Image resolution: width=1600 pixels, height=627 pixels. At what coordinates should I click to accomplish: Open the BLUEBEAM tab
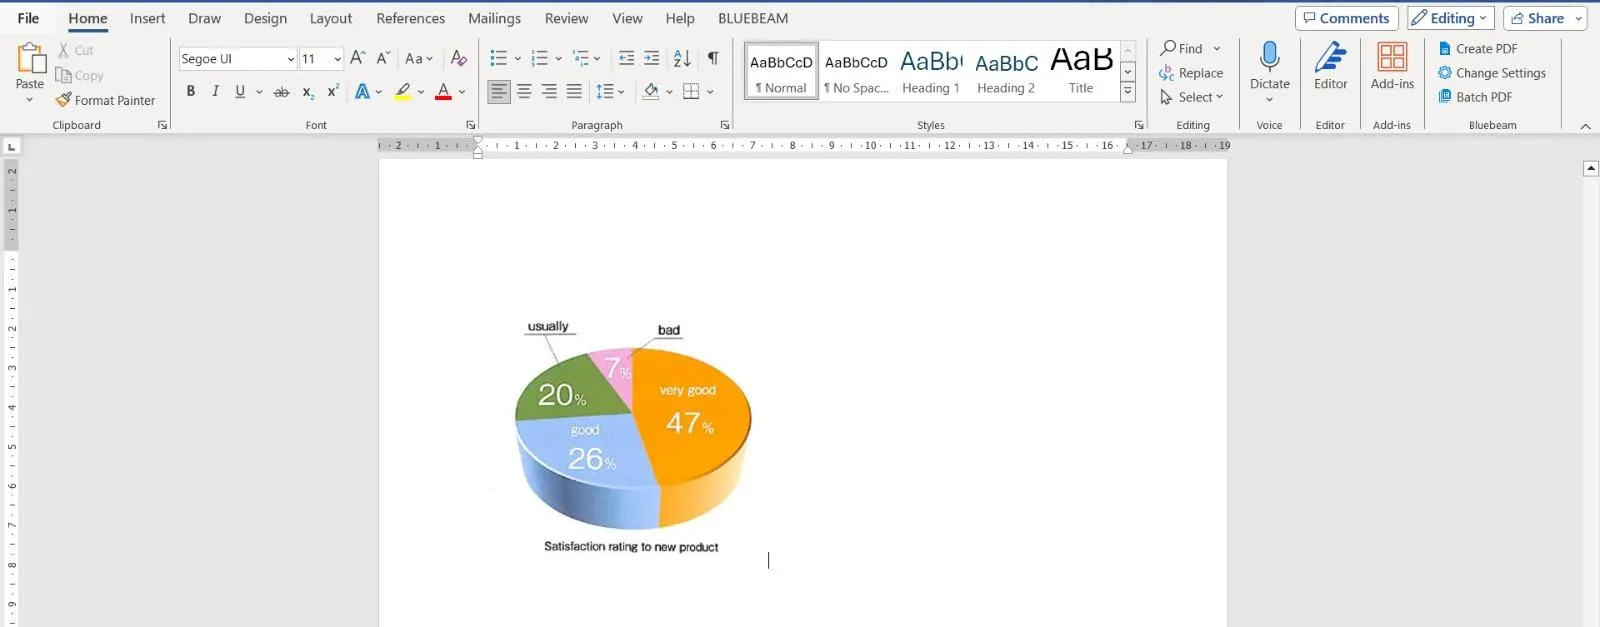(x=753, y=18)
